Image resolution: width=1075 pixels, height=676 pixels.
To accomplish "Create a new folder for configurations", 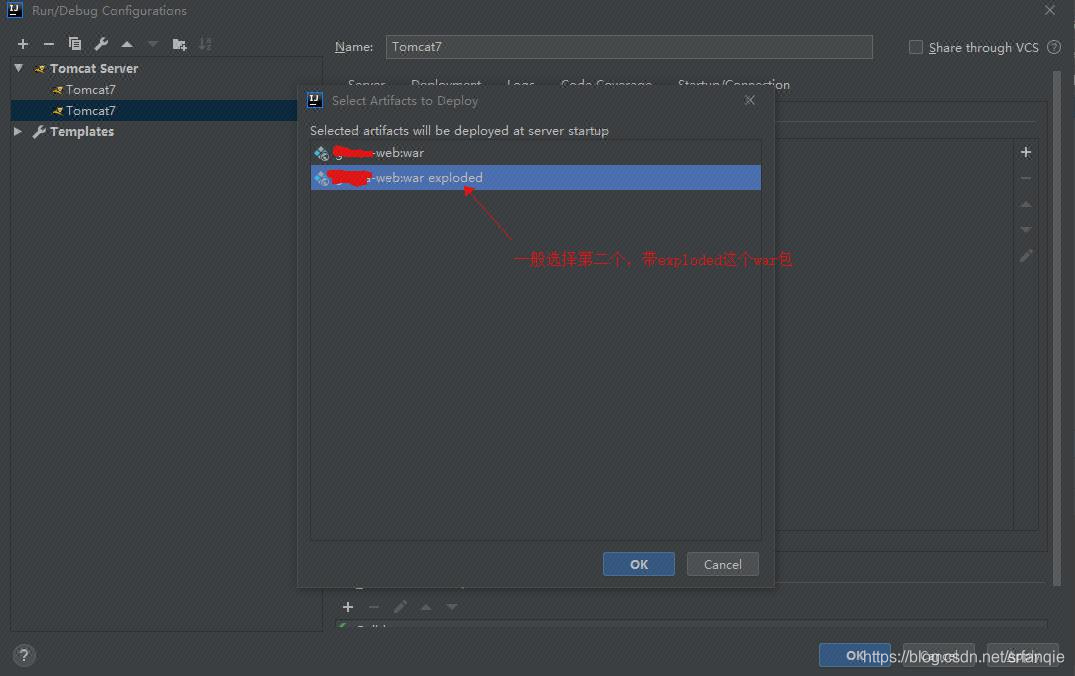I will 180,44.
